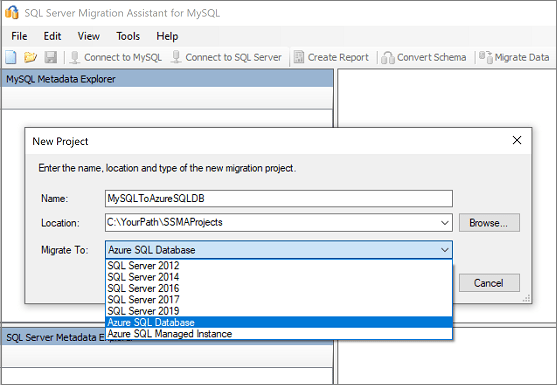Click the Browse... button

489,223
